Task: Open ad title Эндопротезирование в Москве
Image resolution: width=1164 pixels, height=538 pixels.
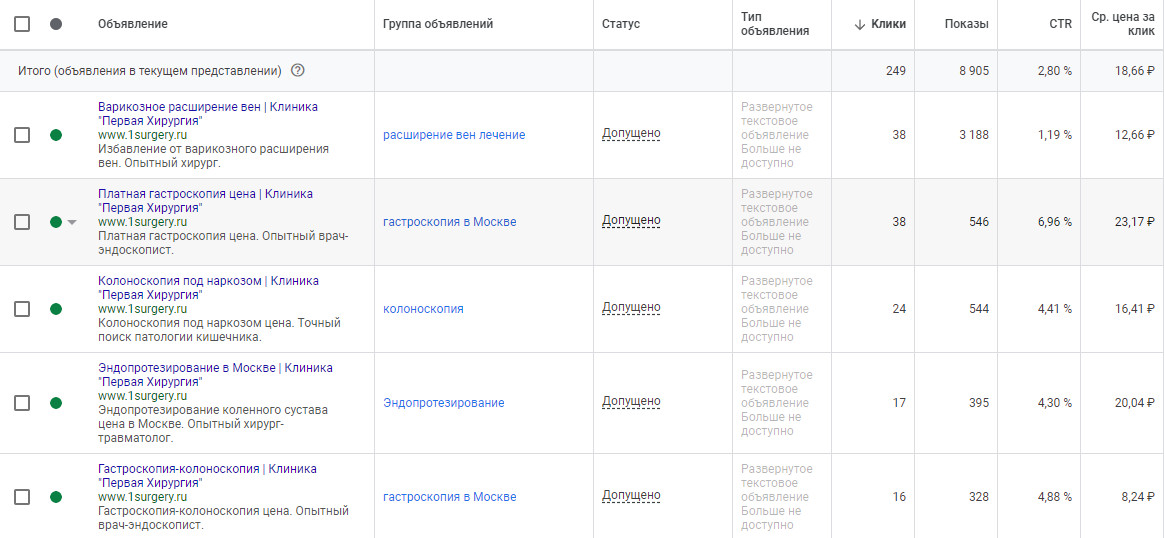Action: (186, 368)
